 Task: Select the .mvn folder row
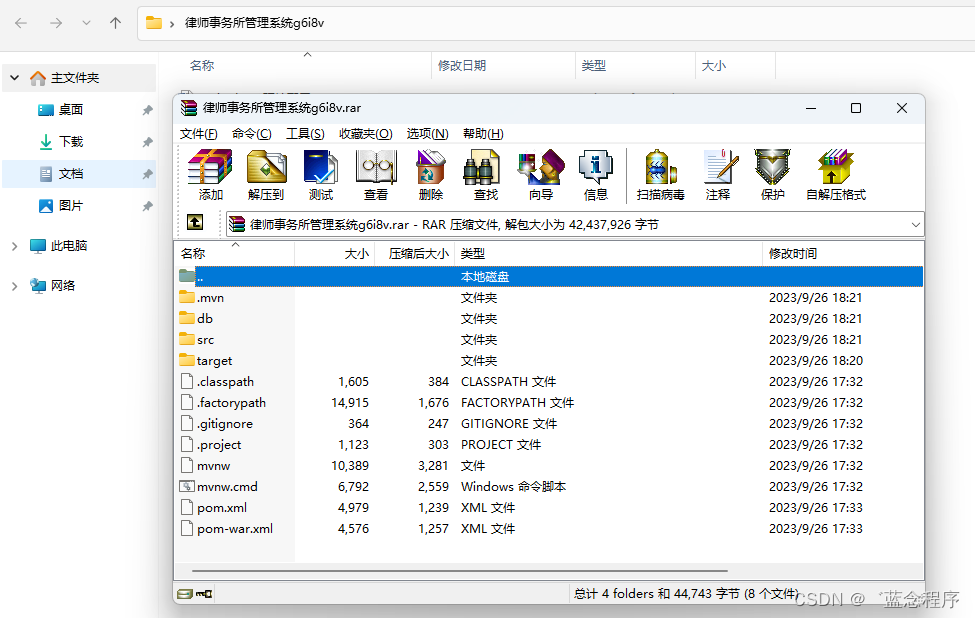click(550, 298)
